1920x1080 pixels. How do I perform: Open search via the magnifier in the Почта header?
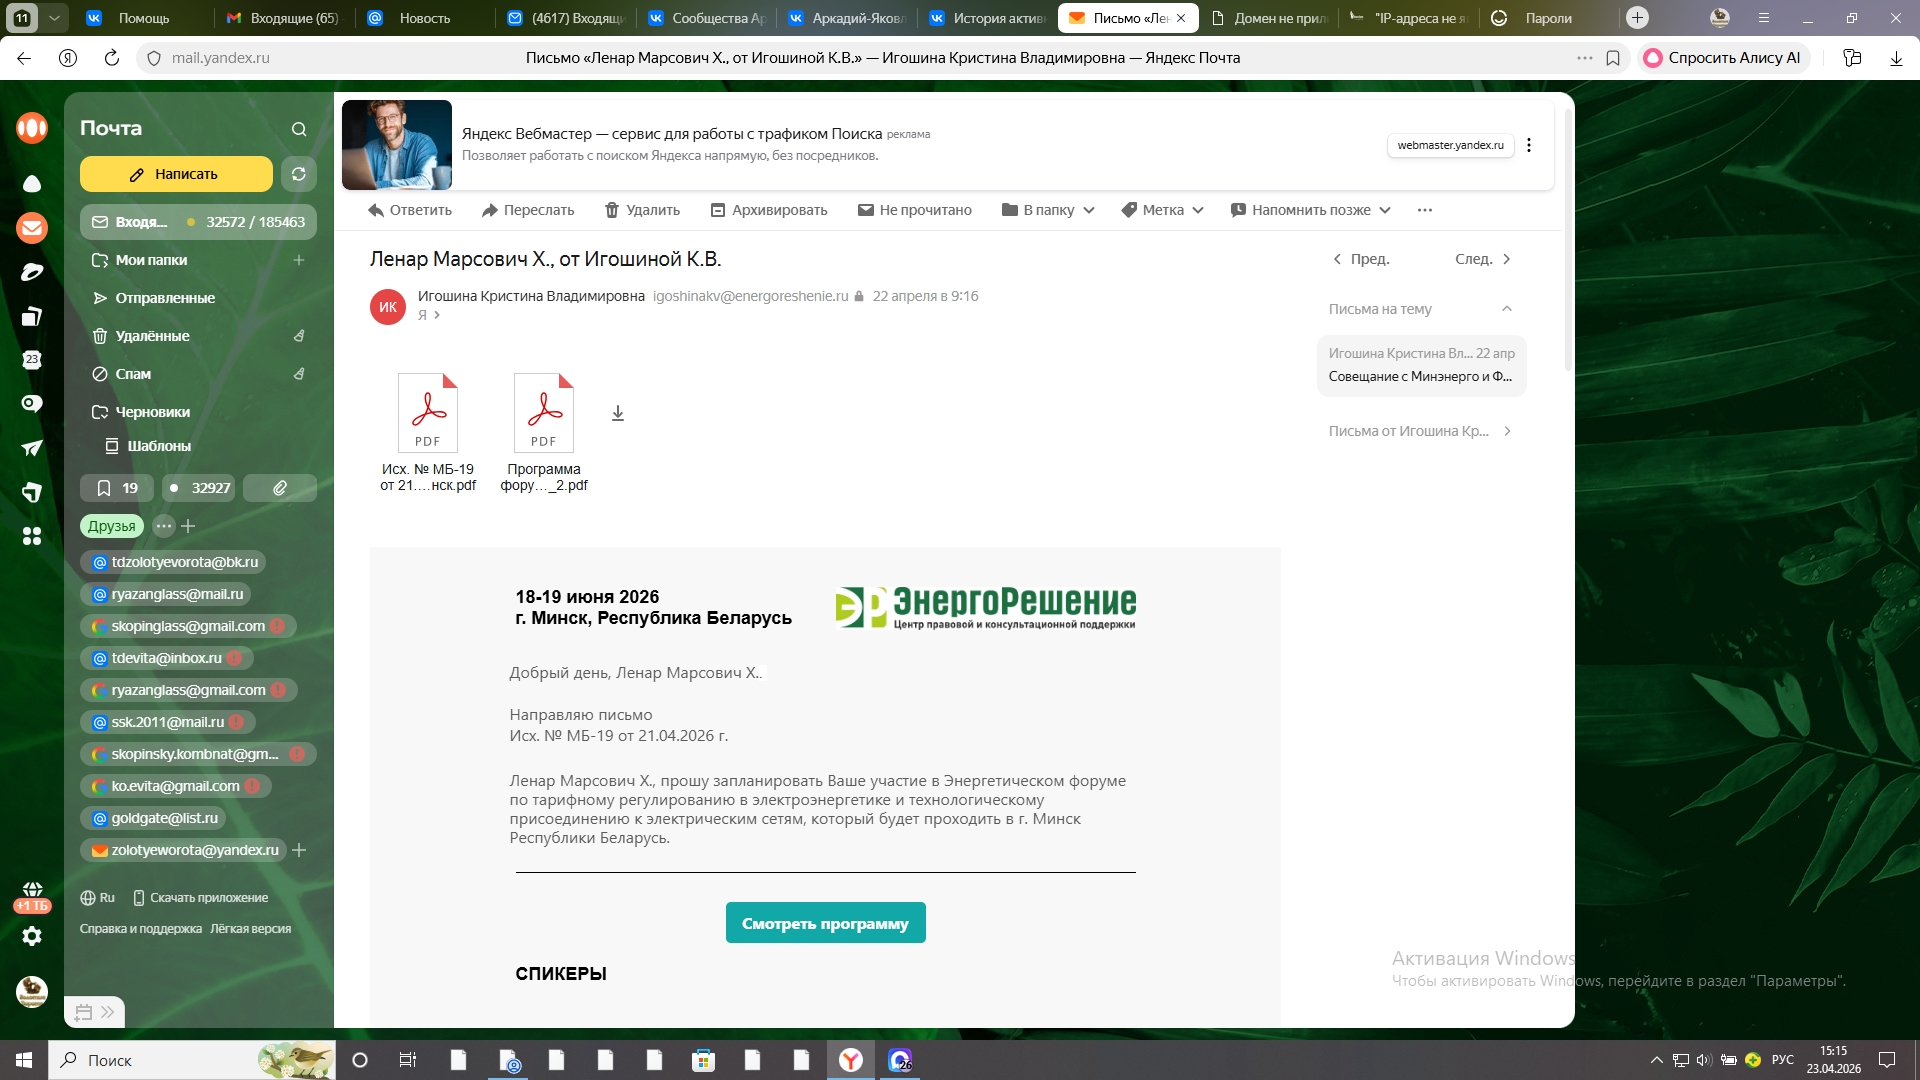[x=299, y=129]
